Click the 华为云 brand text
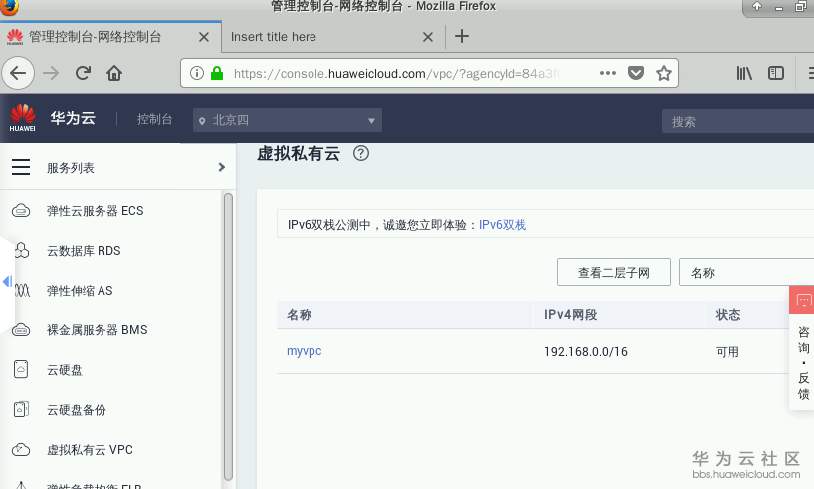 (x=73, y=118)
